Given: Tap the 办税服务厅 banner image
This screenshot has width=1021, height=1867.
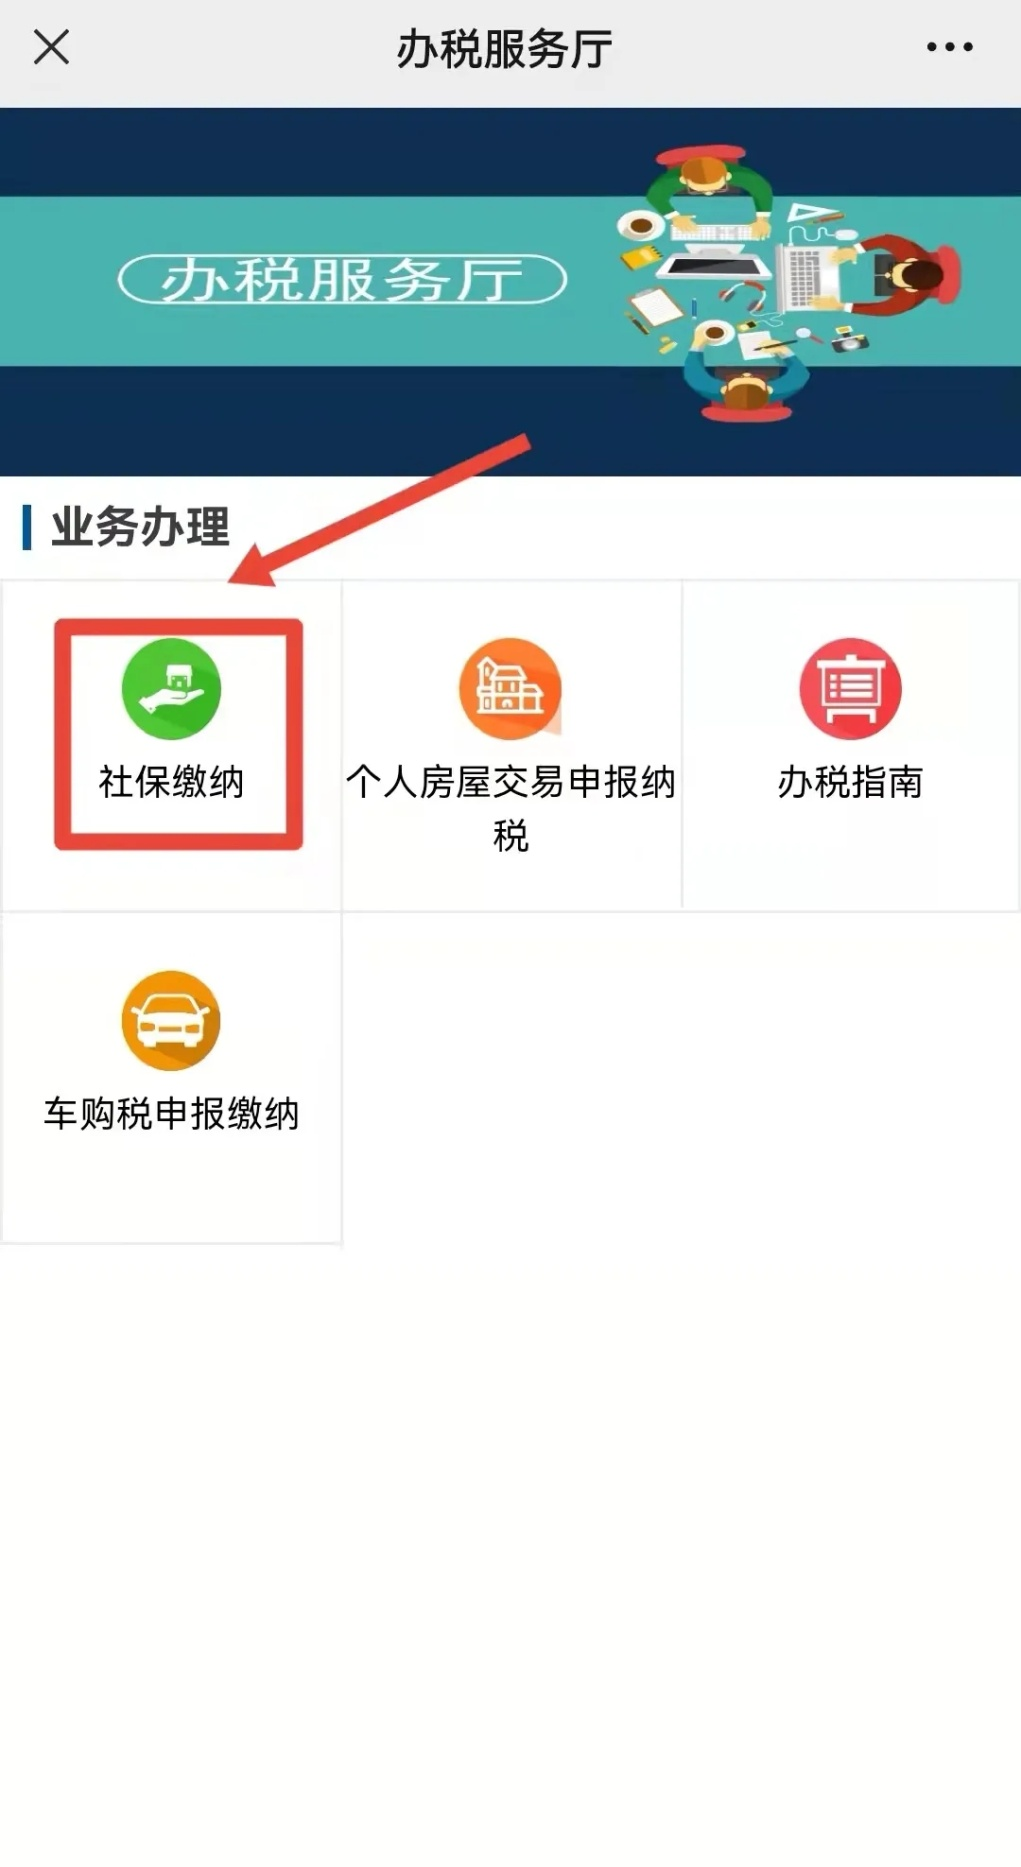Looking at the screenshot, I should click(510, 292).
